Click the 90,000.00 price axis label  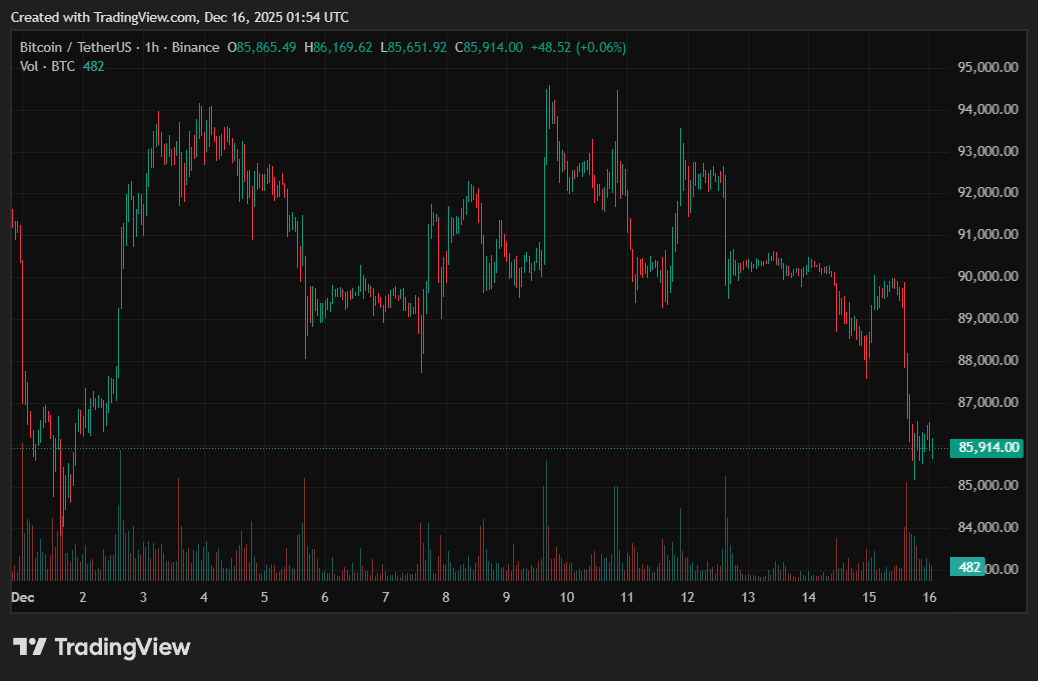click(988, 277)
